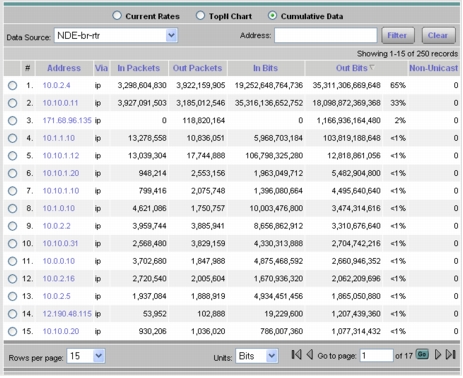Go to the first page icon
Screen dimensions: 463x378
click(296, 354)
